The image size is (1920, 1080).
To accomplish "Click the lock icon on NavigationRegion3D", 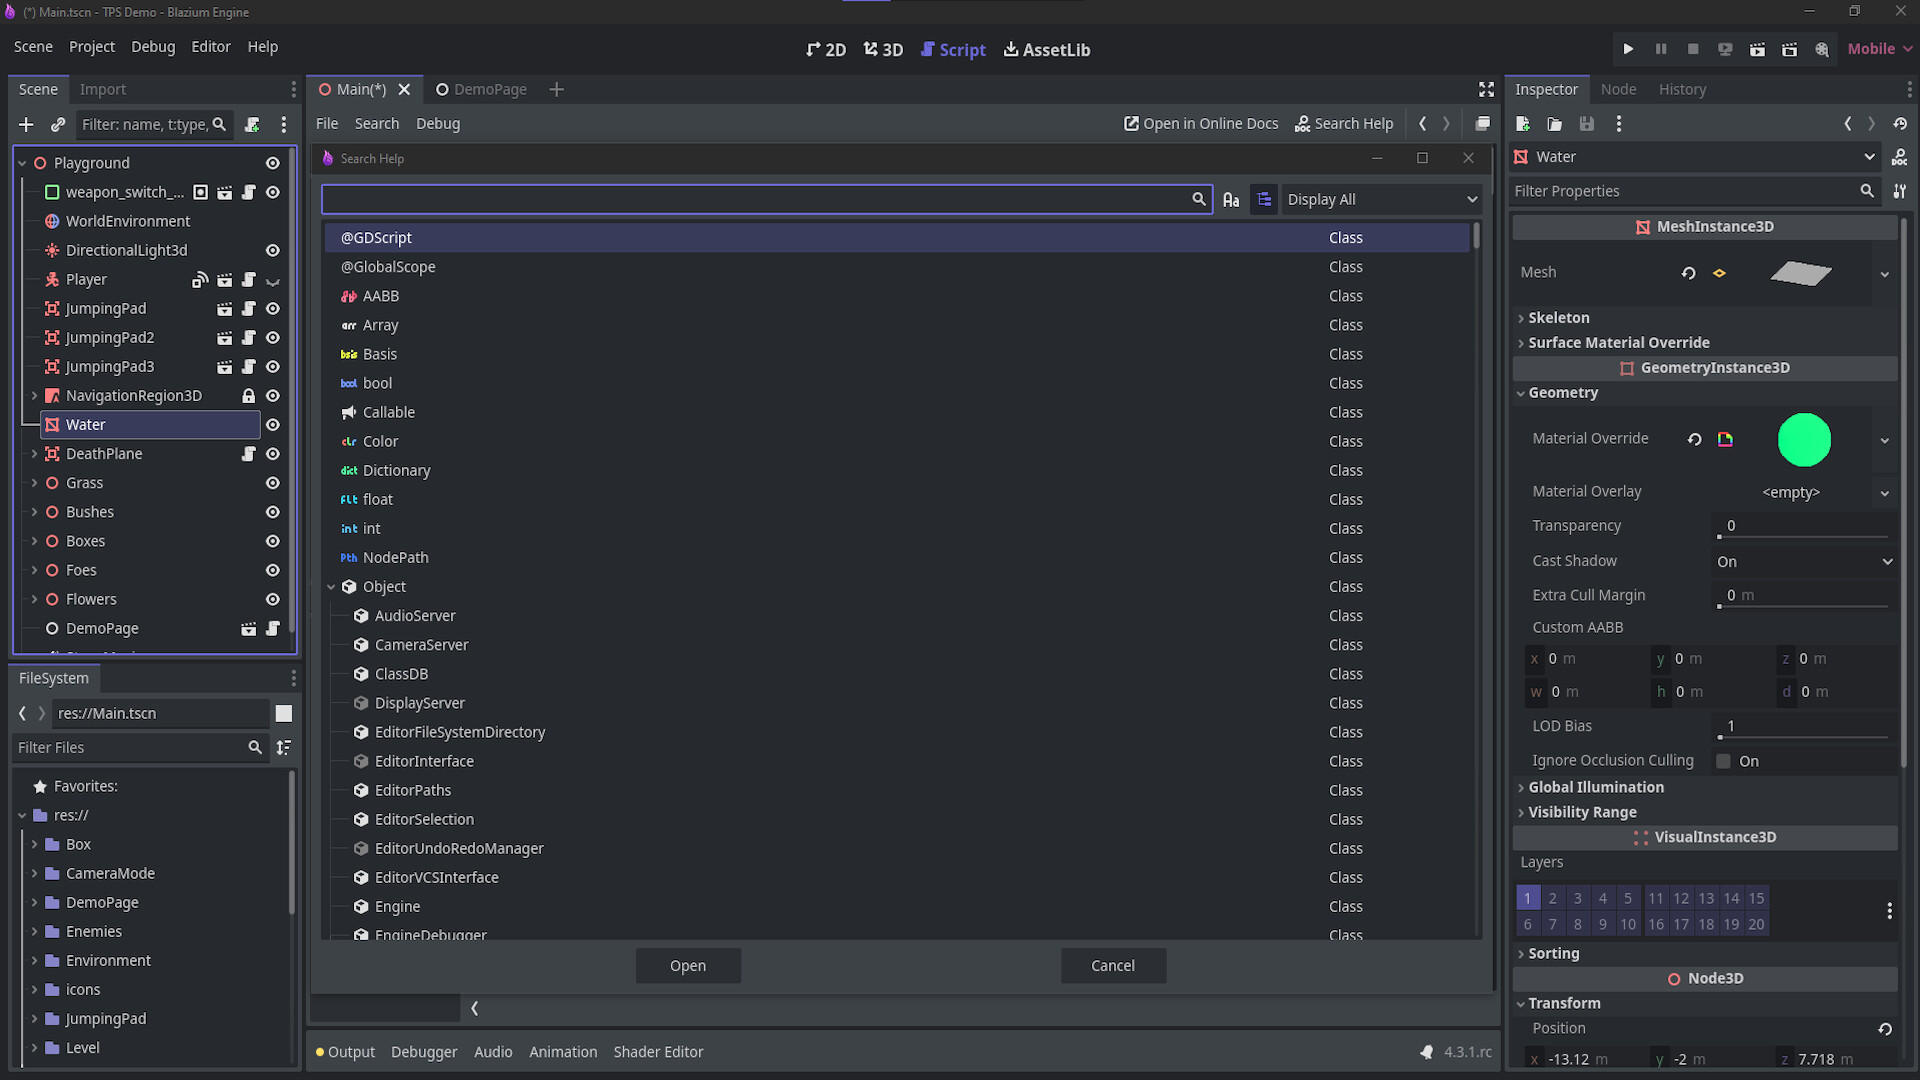I will coord(249,396).
